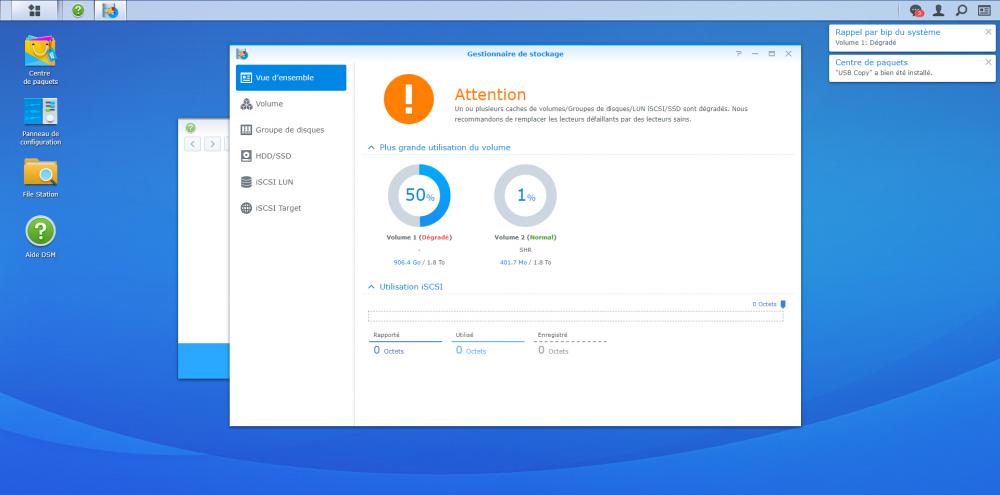The width and height of the screenshot is (1000, 495).
Task: Show the widgets panel icon
Action: point(984,11)
